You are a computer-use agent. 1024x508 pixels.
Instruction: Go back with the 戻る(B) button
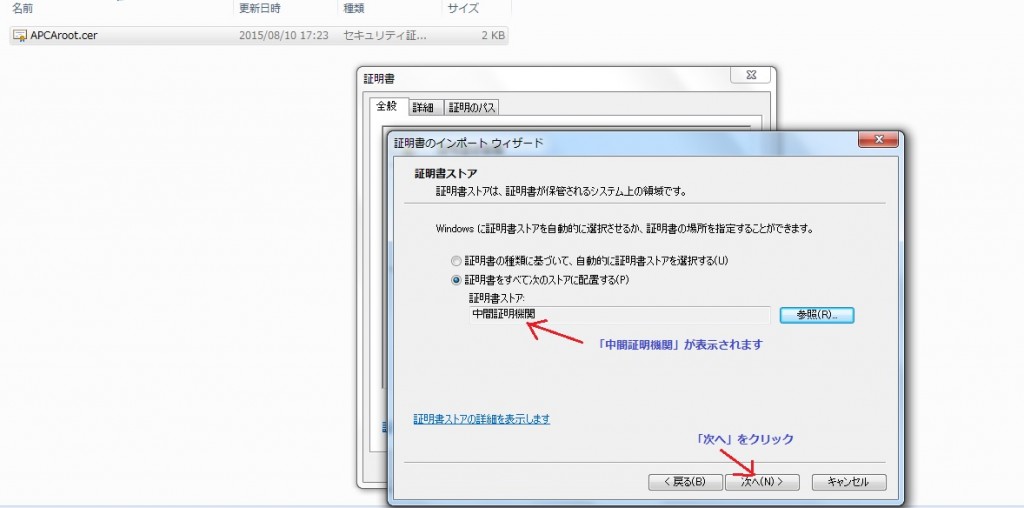click(685, 482)
